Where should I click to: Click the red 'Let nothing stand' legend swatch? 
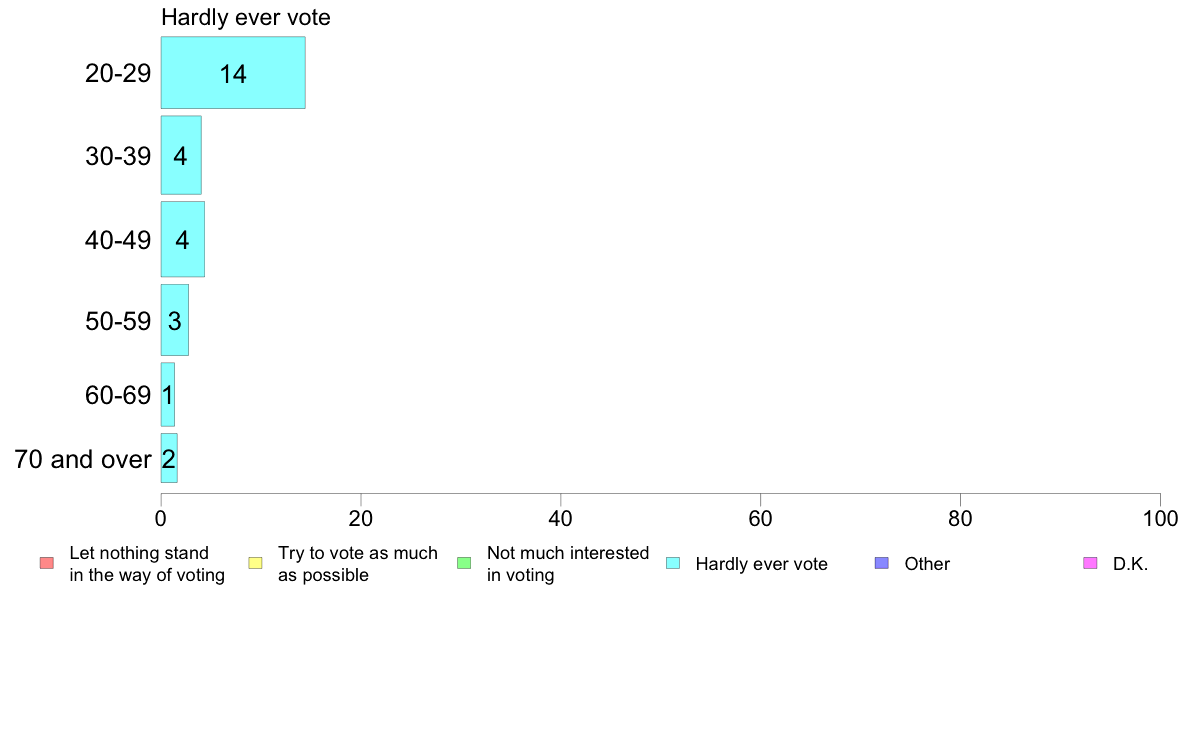click(x=47, y=563)
